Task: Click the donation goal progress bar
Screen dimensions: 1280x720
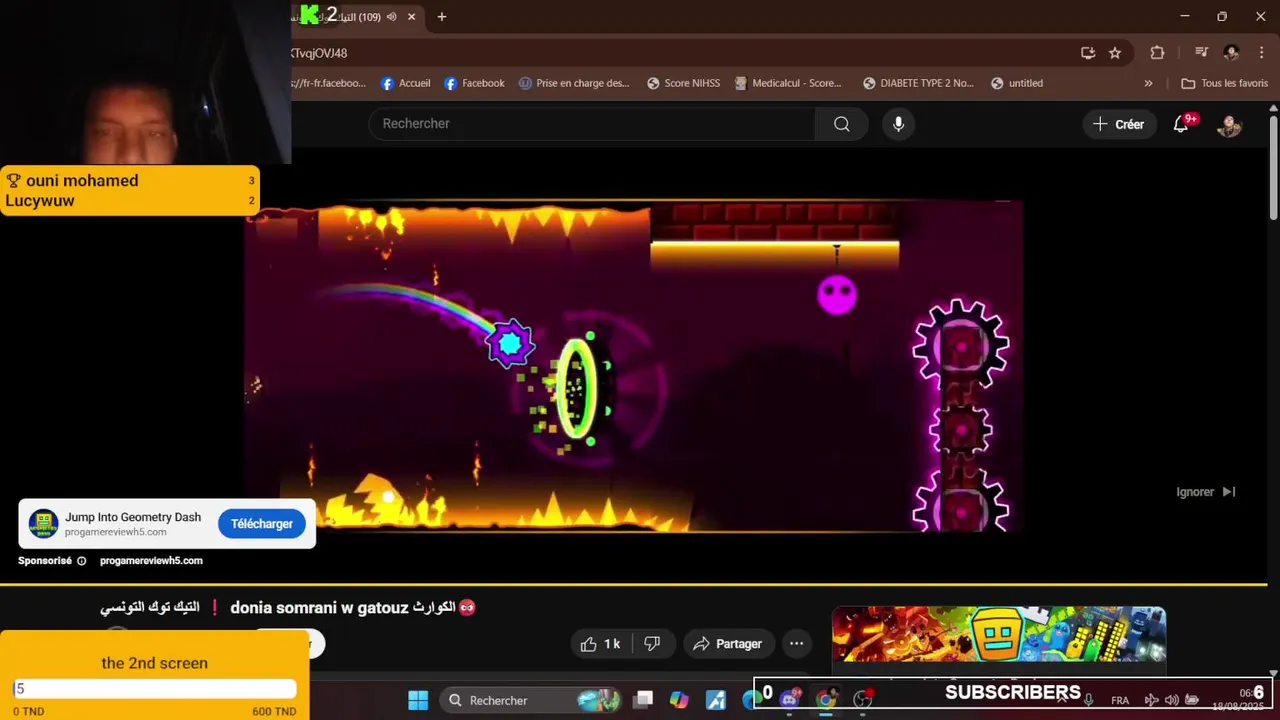Action: (155, 688)
